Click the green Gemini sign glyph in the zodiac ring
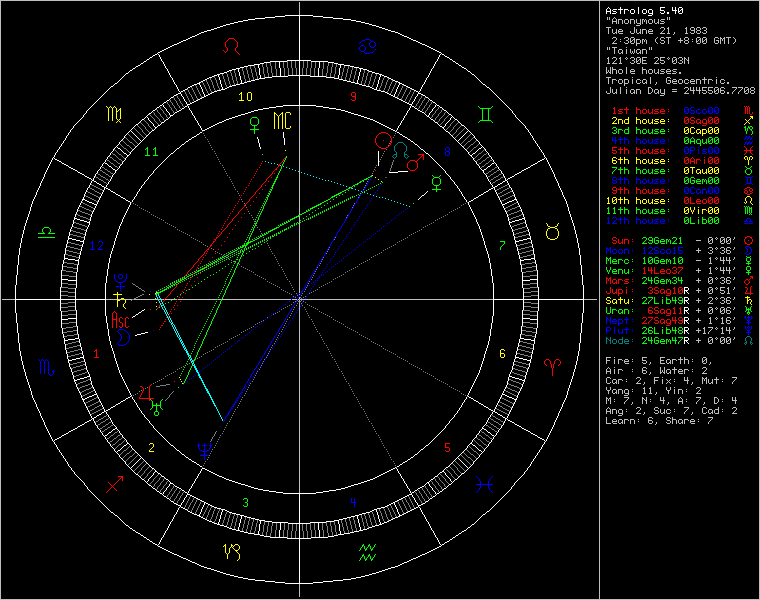This screenshot has height=600, width=760. coord(486,115)
